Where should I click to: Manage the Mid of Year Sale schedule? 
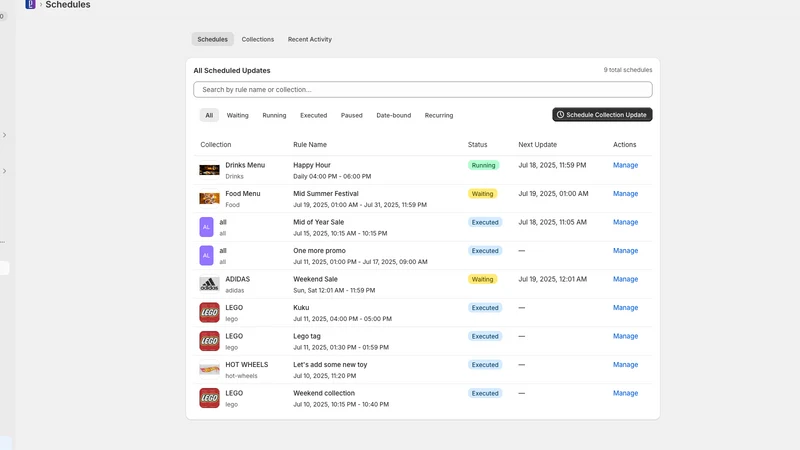tap(626, 222)
